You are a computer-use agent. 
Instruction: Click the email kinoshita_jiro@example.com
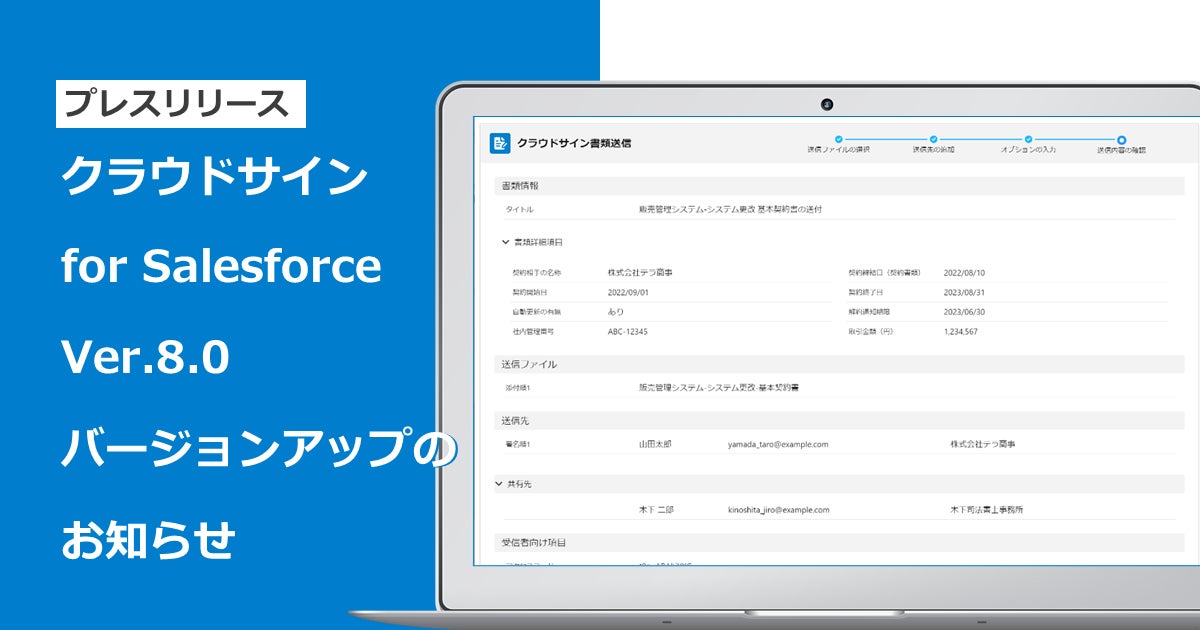click(x=779, y=509)
